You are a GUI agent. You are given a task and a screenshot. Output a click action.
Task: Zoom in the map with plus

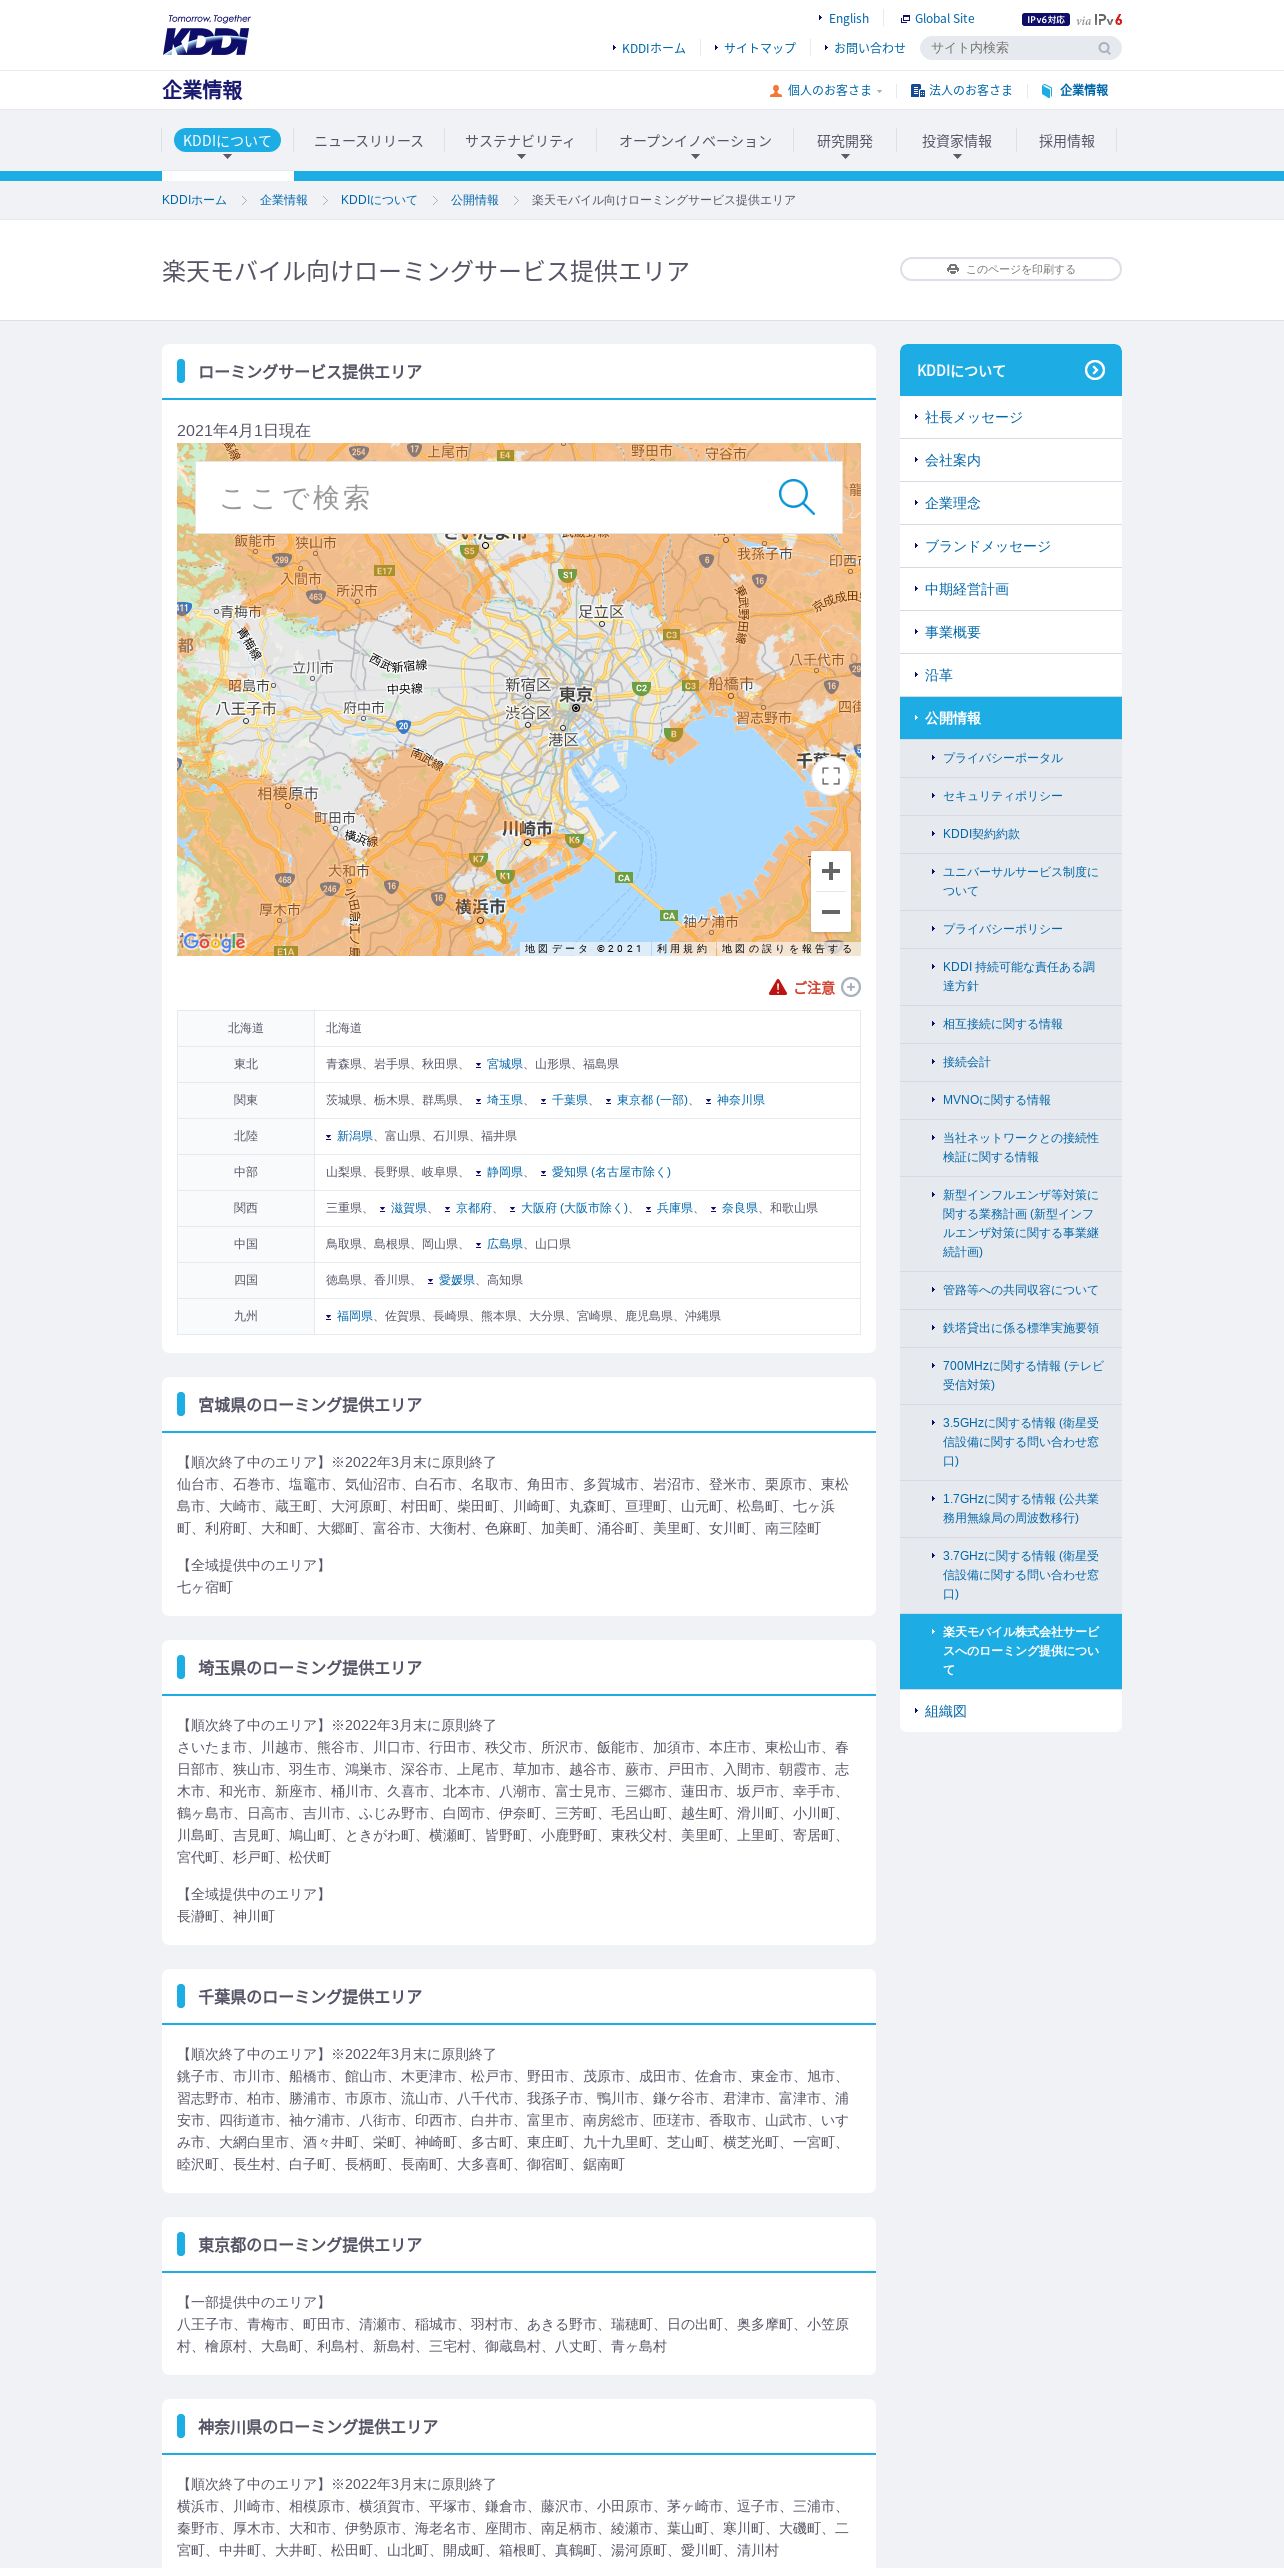831,871
